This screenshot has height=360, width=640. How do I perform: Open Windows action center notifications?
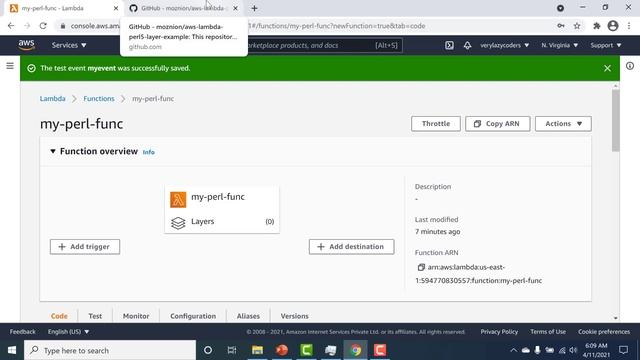(x=623, y=350)
